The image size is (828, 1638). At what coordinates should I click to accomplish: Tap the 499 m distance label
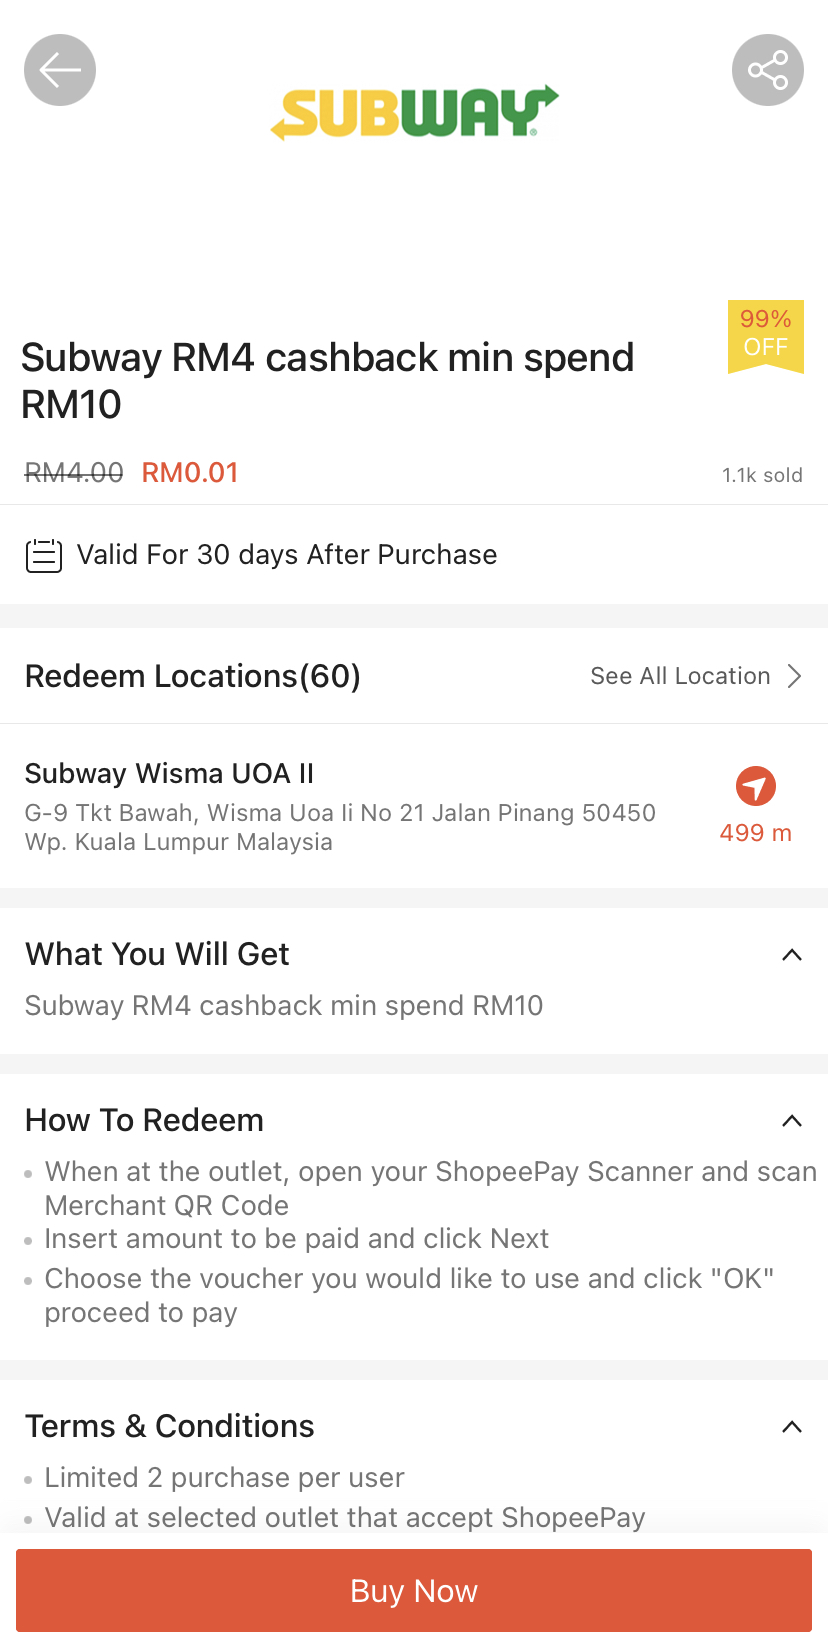point(756,833)
